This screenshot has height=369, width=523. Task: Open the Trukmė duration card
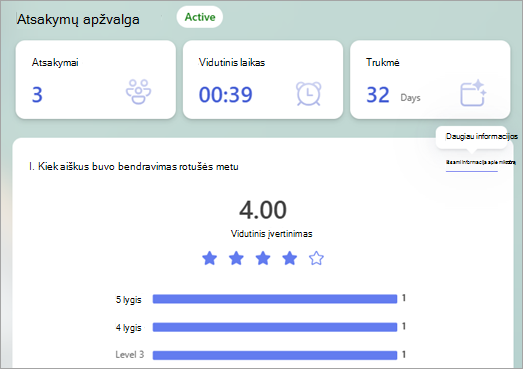click(430, 80)
